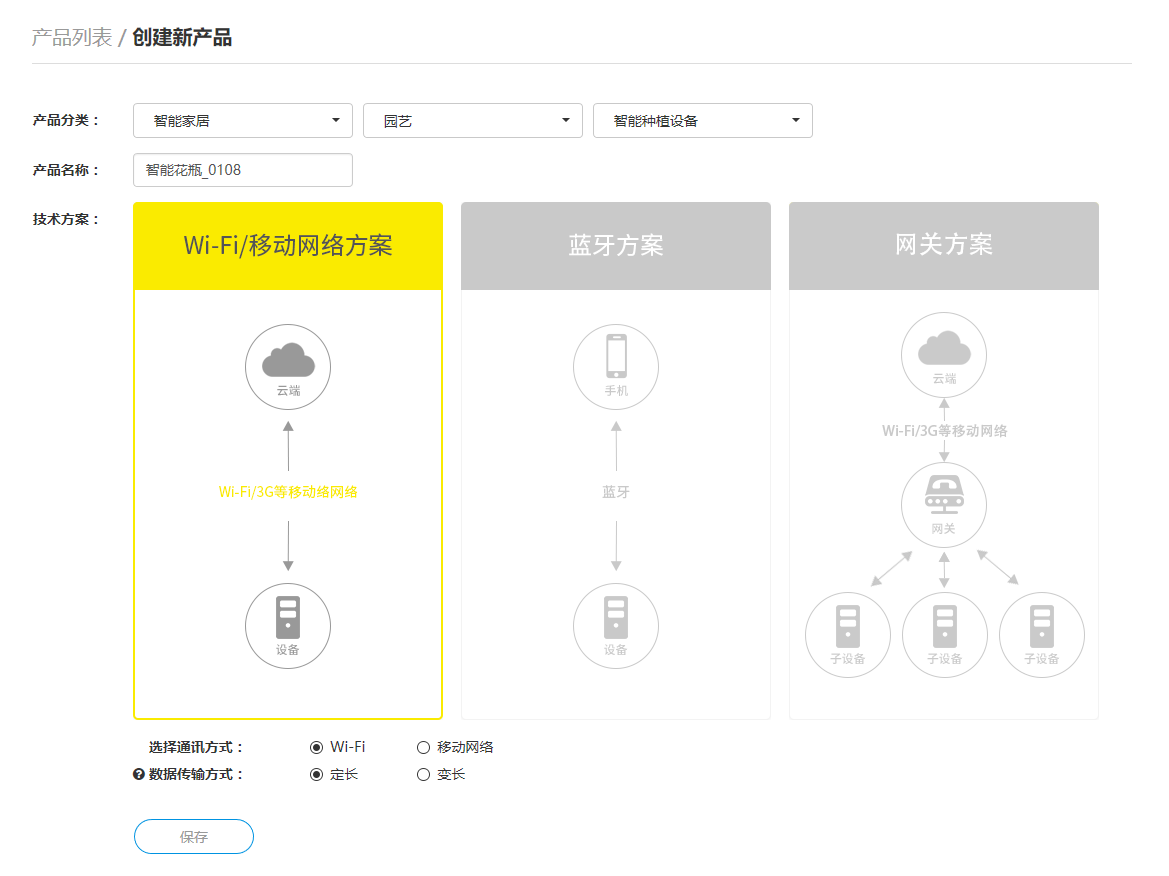Select the 蓝牙方案 header tab
Image resolution: width=1169 pixels, height=876 pixels.
click(616, 246)
